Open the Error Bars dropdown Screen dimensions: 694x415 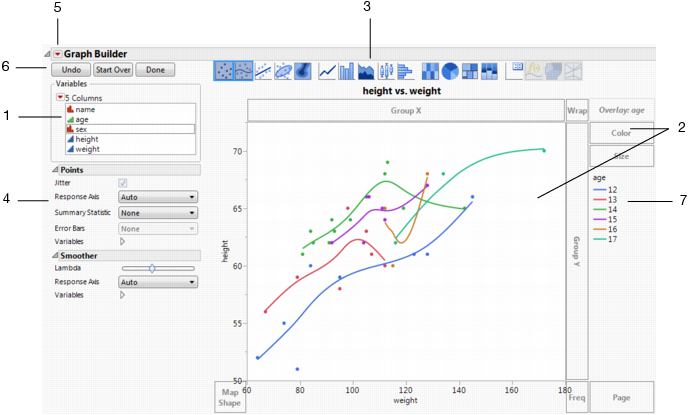[x=158, y=229]
